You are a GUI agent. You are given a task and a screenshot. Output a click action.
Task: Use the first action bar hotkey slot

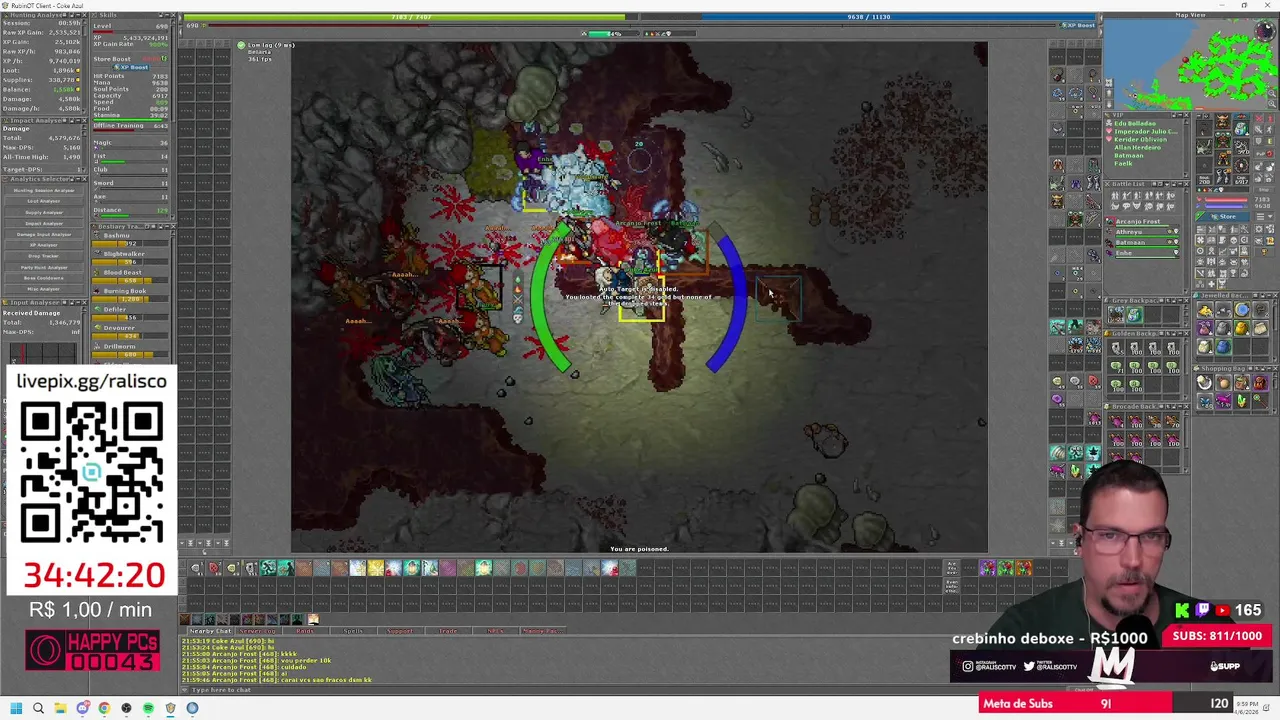(196, 568)
